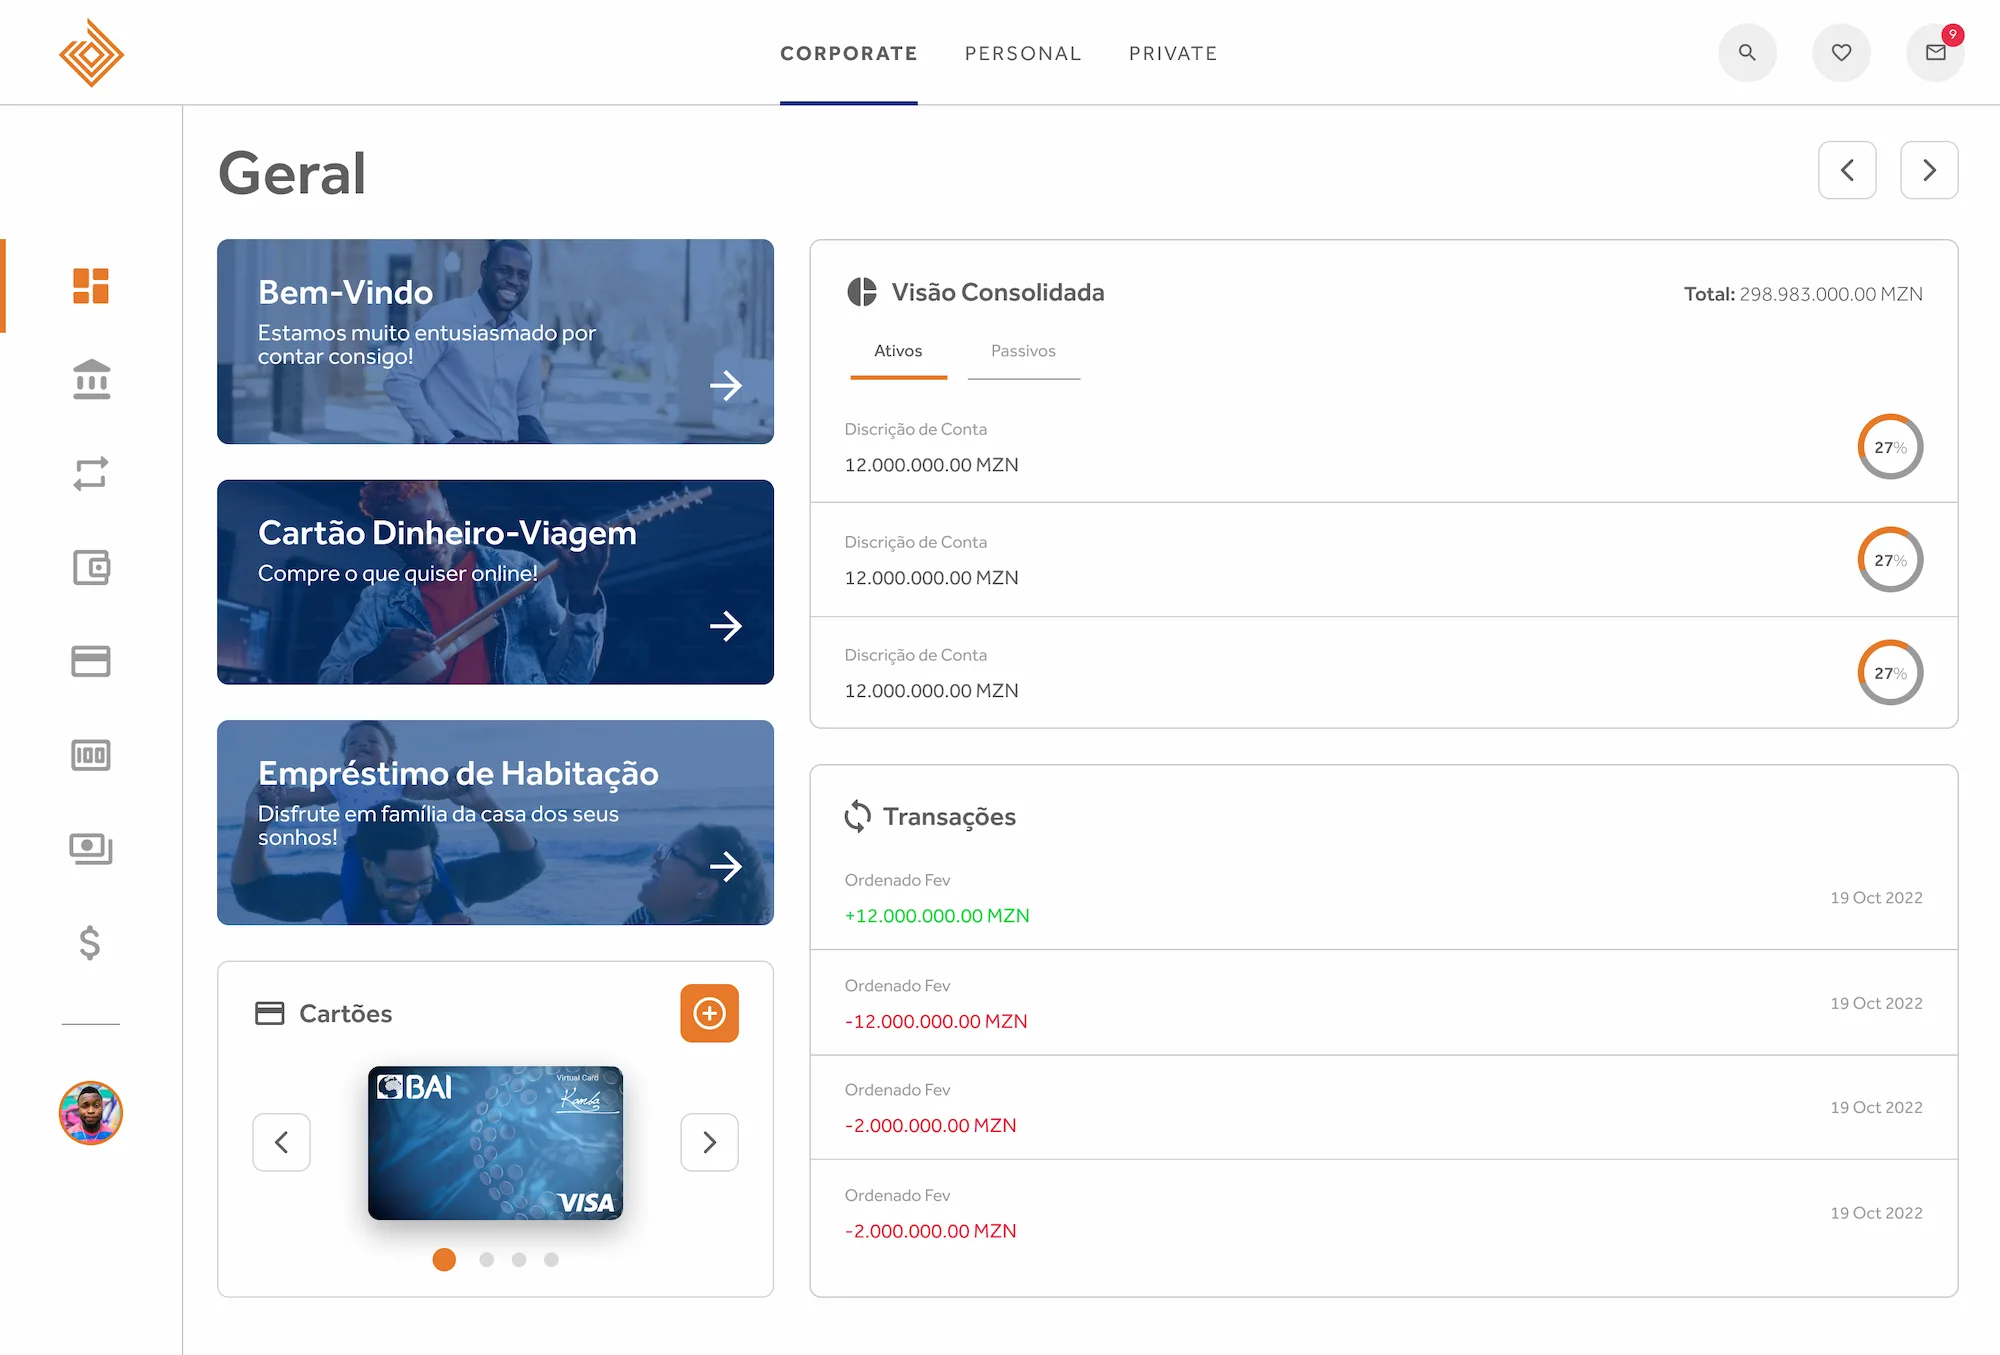Screen dimensions: 2000x1355
Task: Expand next card in Cartões carousel
Action: [707, 1140]
